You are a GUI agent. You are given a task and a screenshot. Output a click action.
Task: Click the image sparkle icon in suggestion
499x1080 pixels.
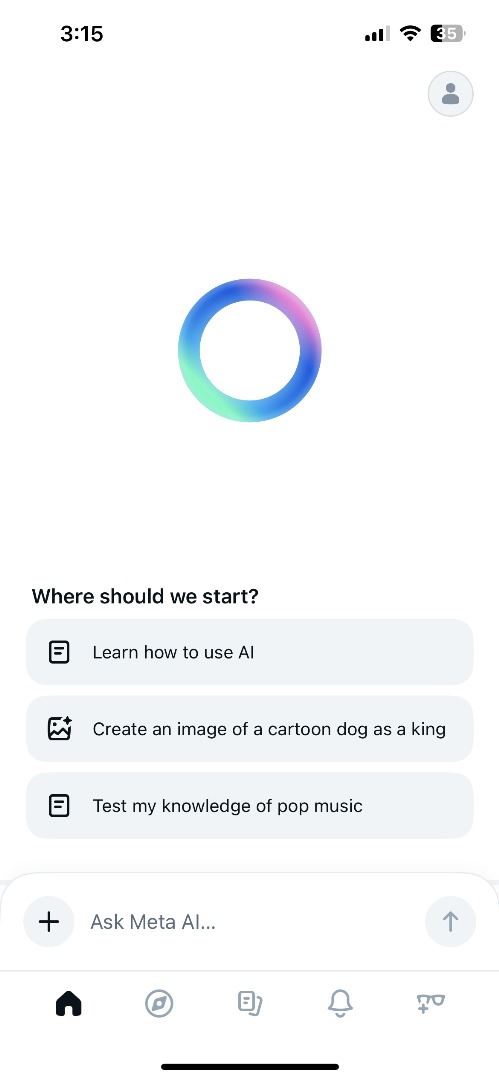(59, 729)
